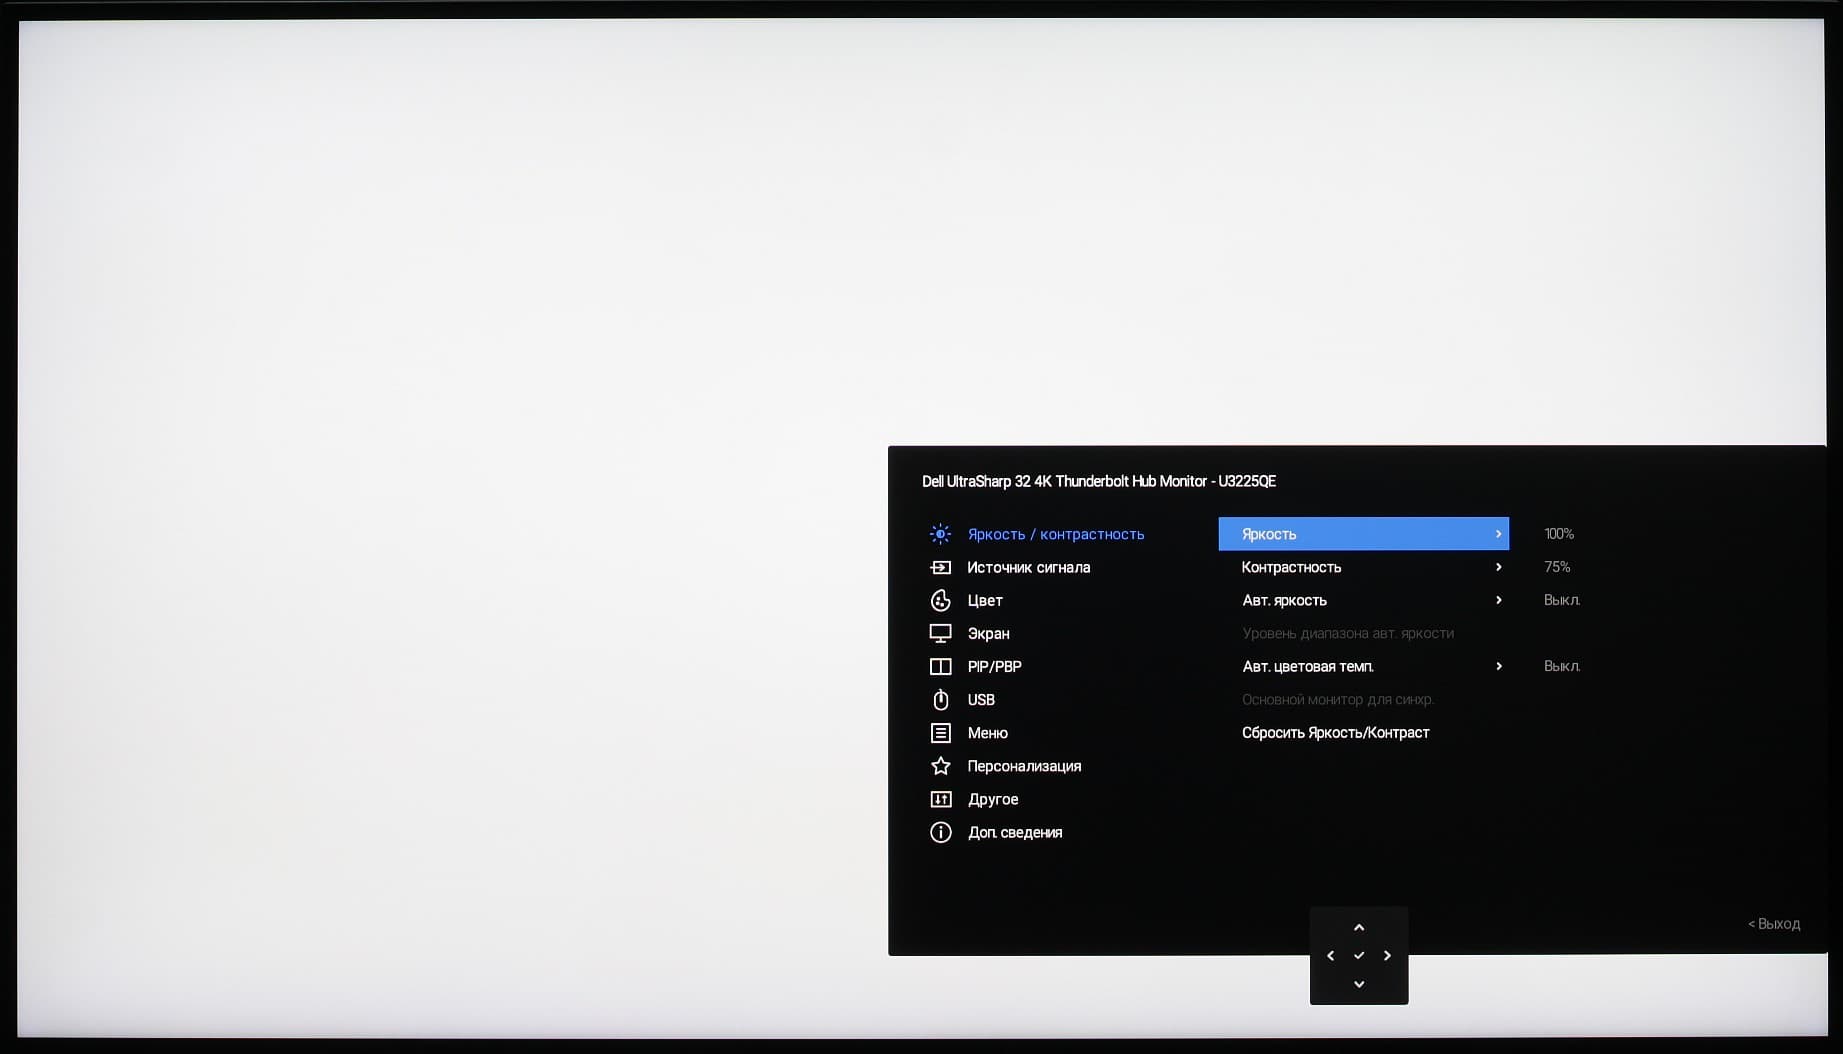Confirm with the joystick checkmark
Image resolution: width=1843 pixels, height=1054 pixels.
pyautogui.click(x=1359, y=956)
